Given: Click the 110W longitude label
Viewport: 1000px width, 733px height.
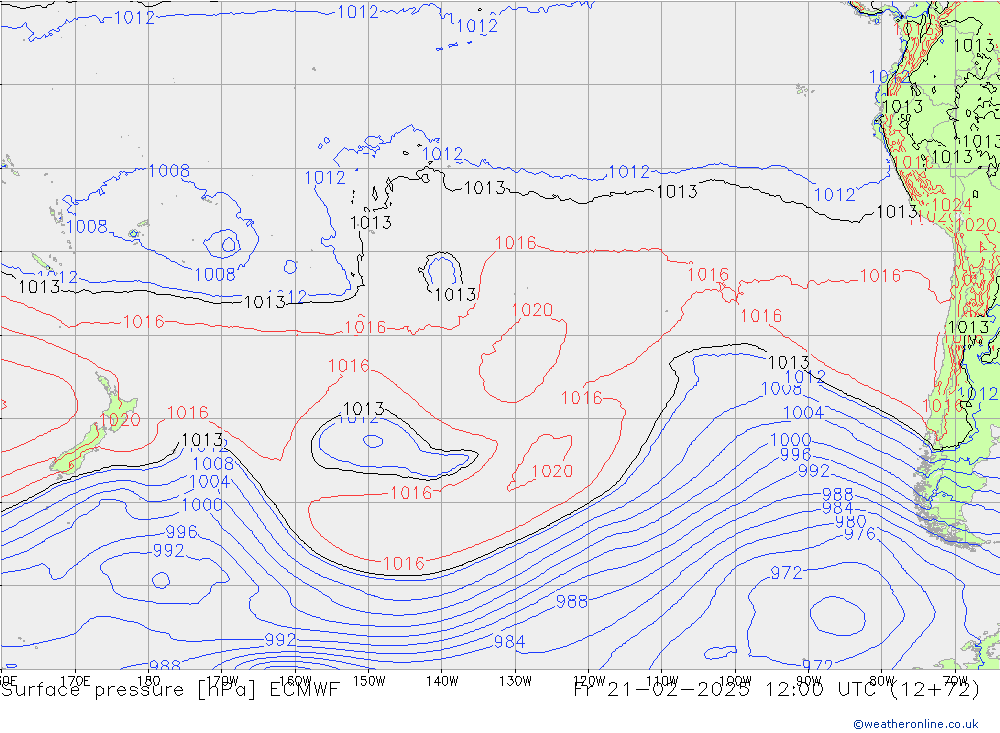Looking at the screenshot, I should 662,681.
